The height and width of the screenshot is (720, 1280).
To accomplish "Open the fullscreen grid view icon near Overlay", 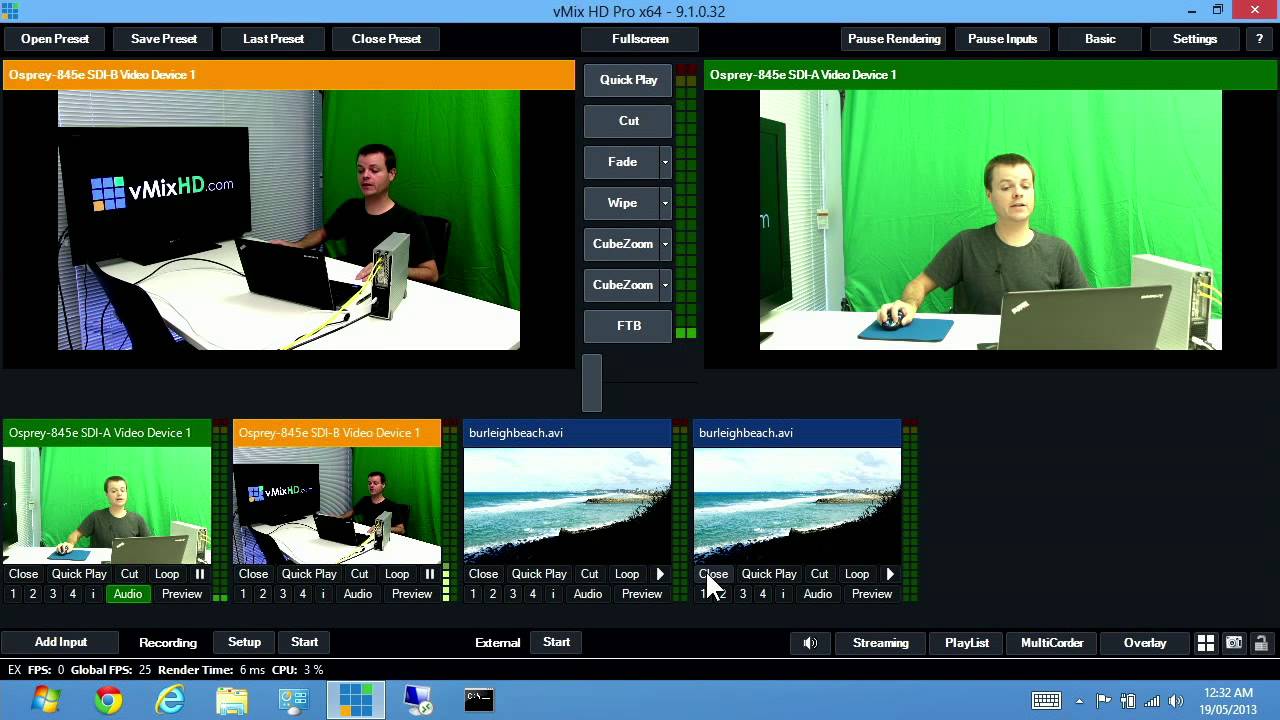I will pyautogui.click(x=1205, y=643).
